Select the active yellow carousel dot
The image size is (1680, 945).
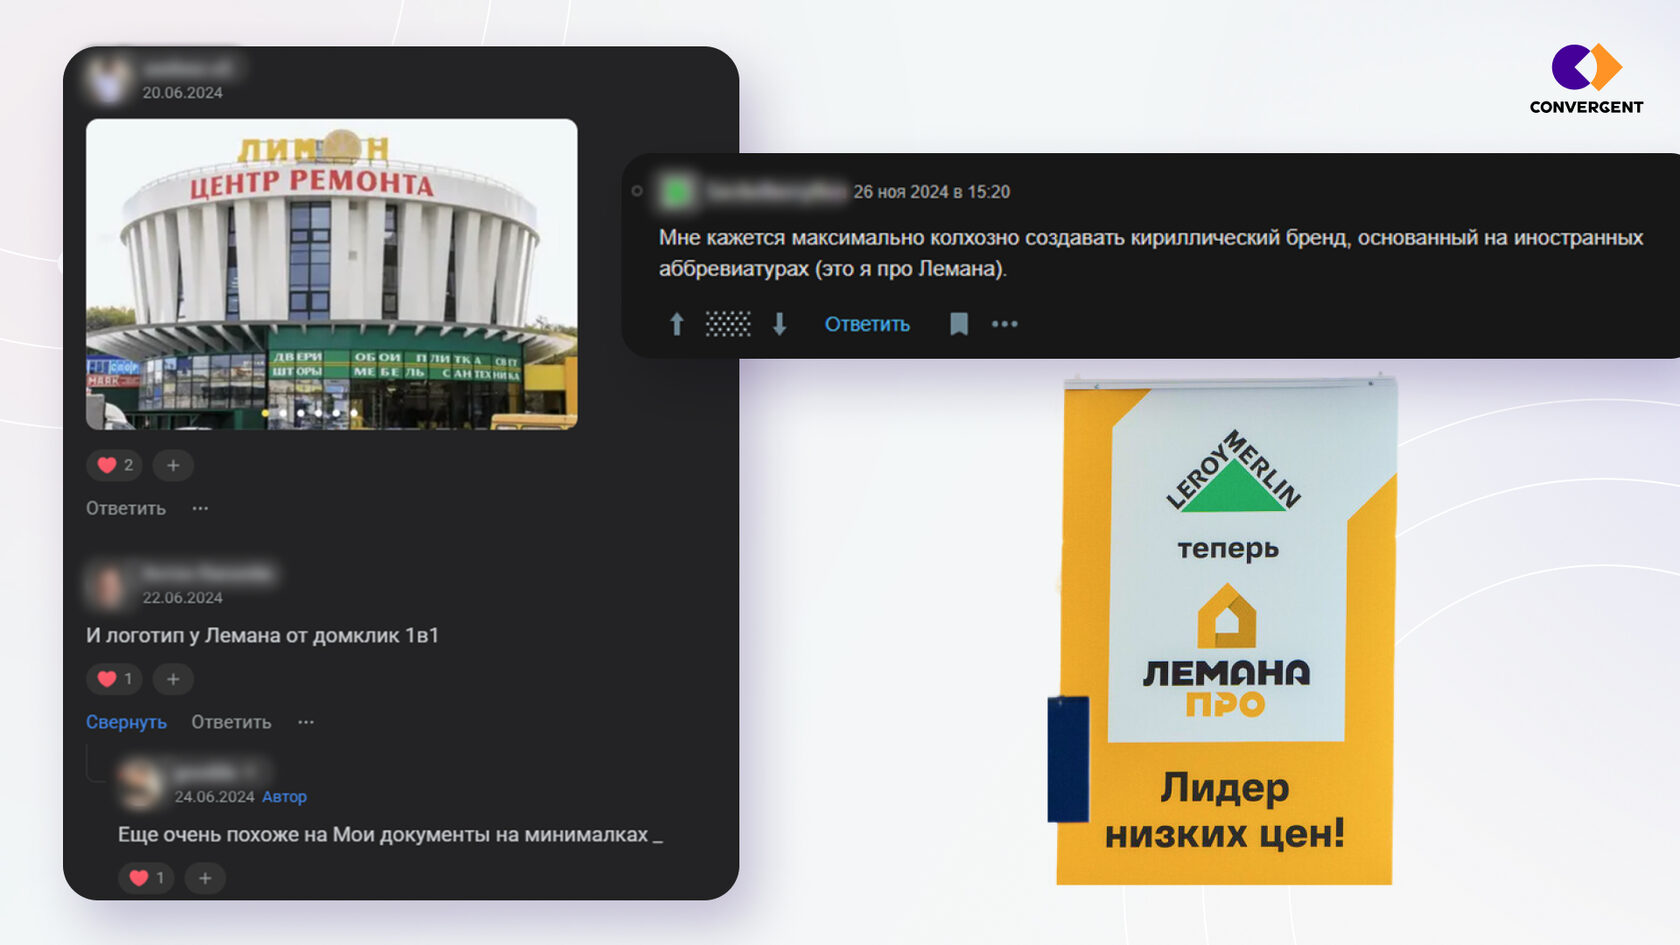click(x=265, y=413)
